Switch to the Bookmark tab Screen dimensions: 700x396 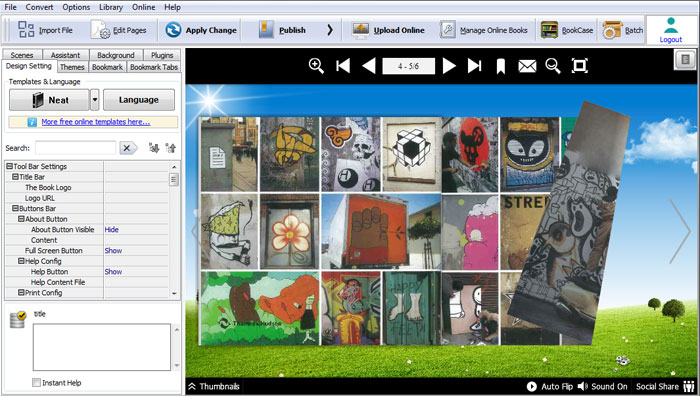[107, 67]
